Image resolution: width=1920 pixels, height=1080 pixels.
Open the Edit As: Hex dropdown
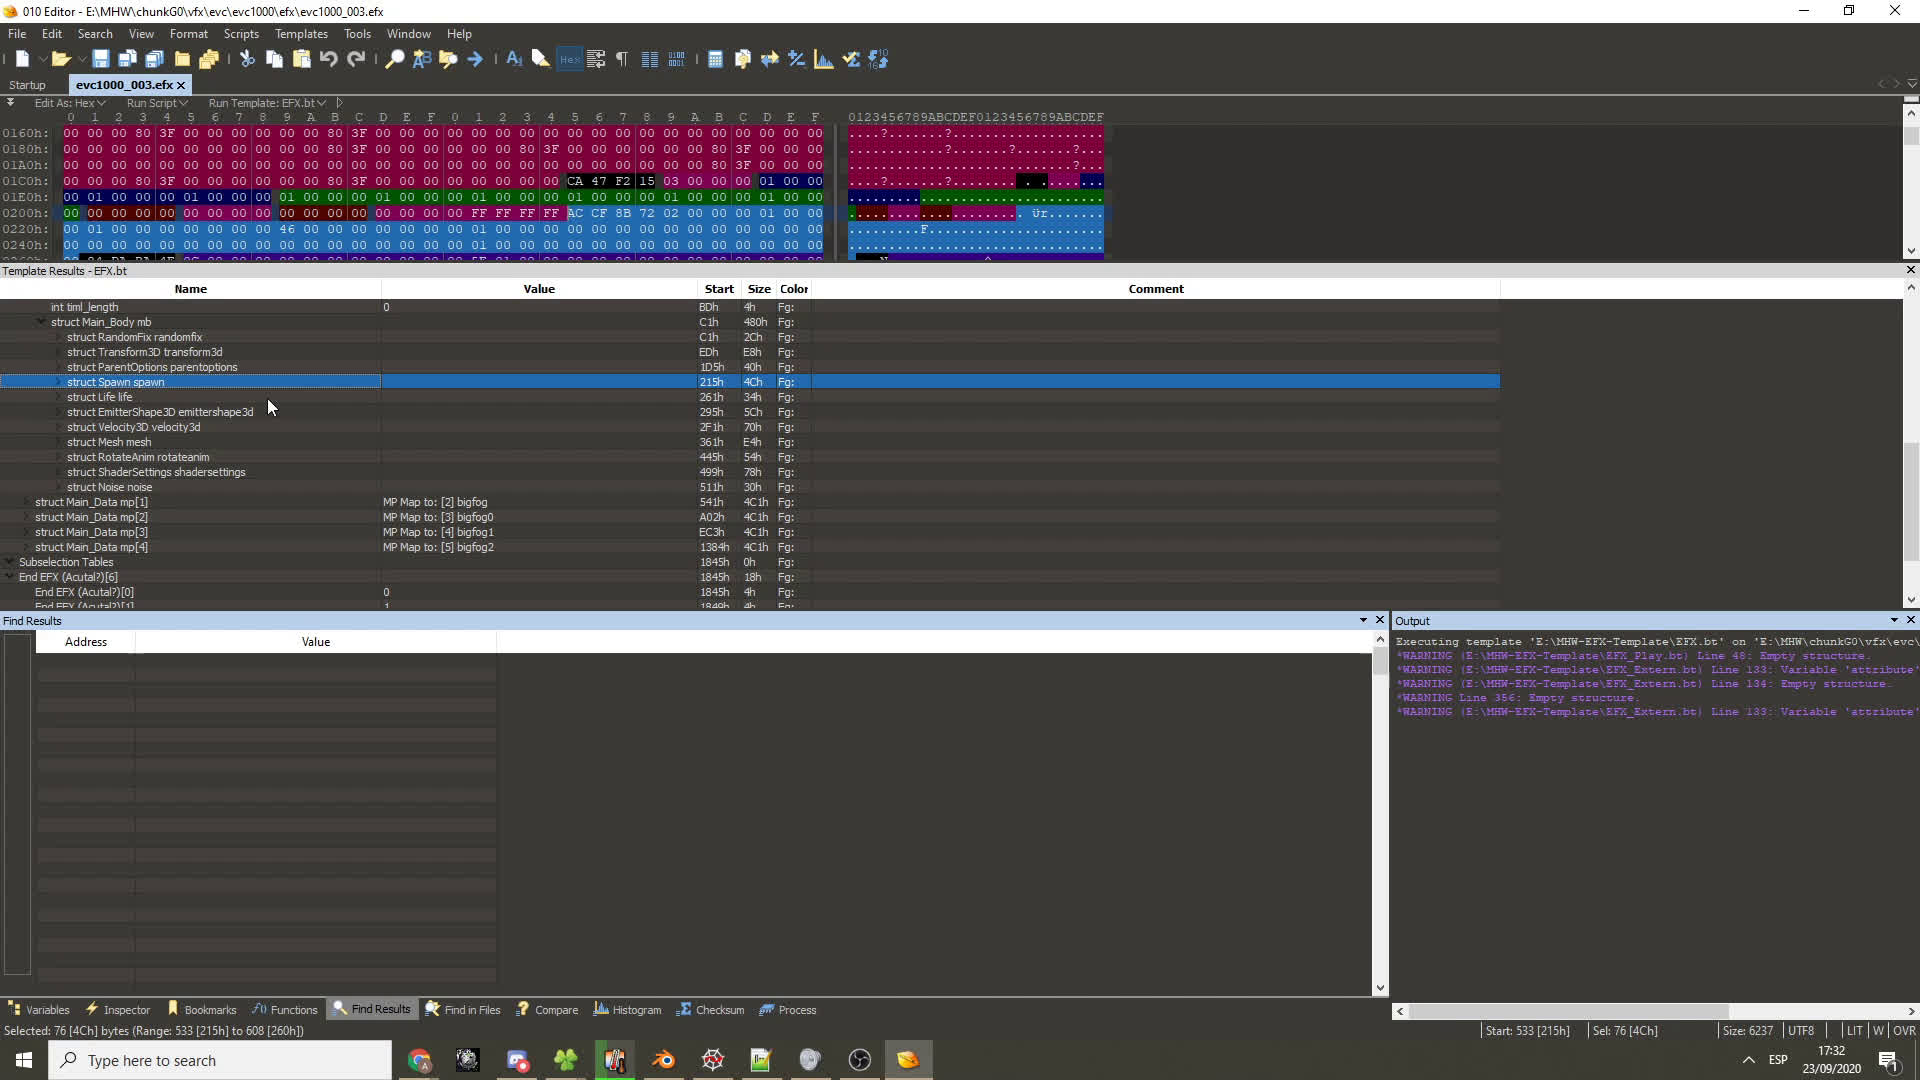[x=70, y=103]
